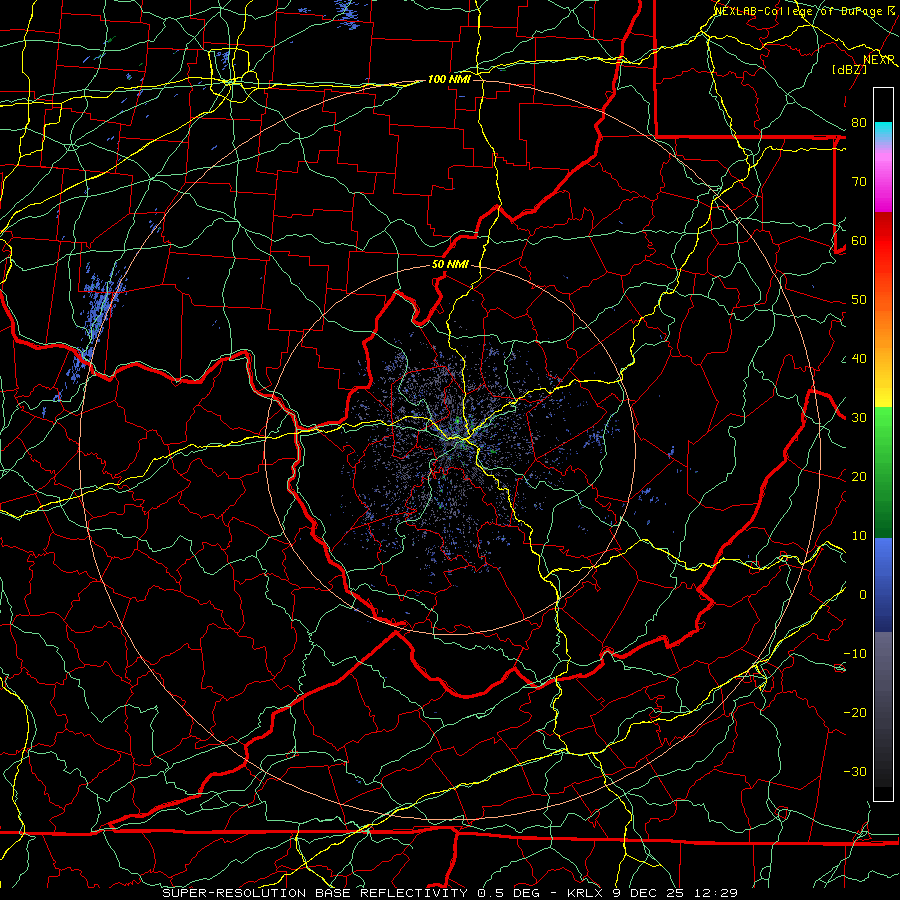The width and height of the screenshot is (900, 900).
Task: Pick the green segment of the color bar
Action: (x=883, y=472)
